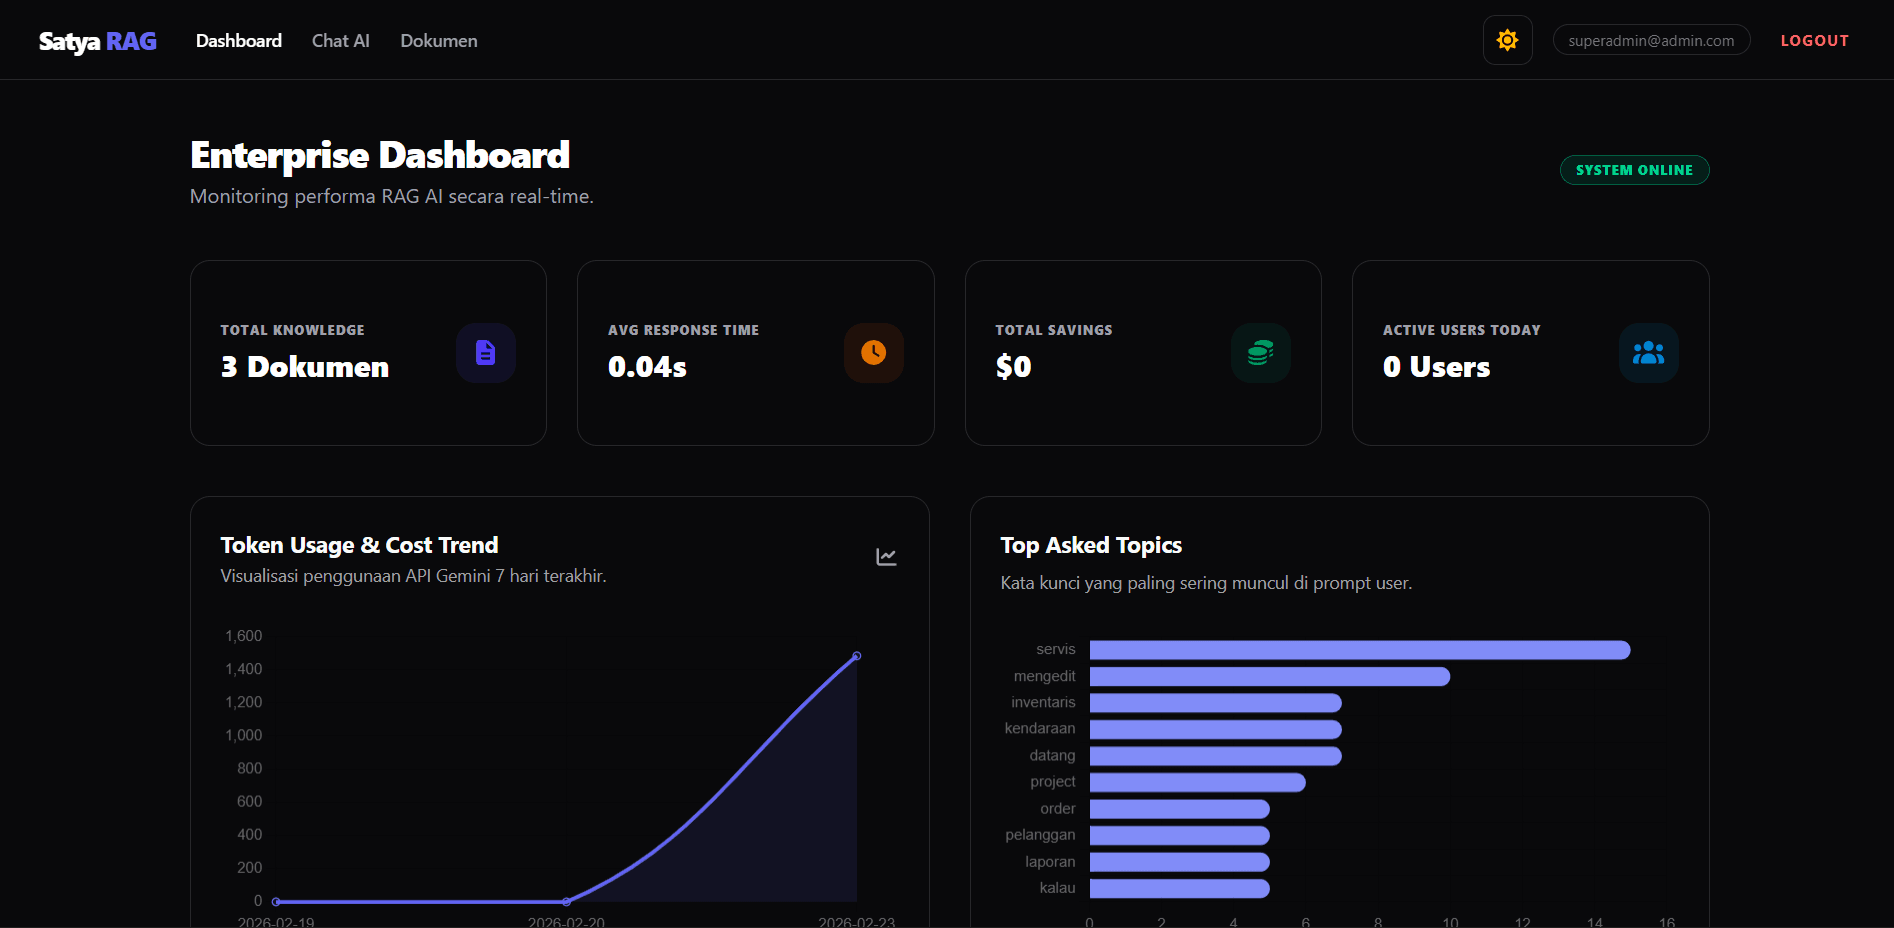Click the line chart icon in Token Usage
Screen dimensions: 1894x928
[886, 557]
